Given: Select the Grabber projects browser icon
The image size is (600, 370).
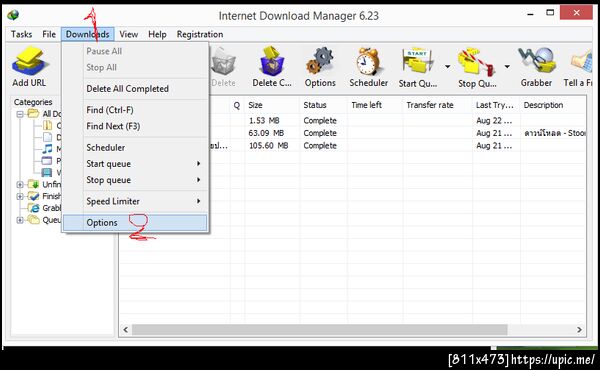Looking at the screenshot, I should [x=34, y=208].
